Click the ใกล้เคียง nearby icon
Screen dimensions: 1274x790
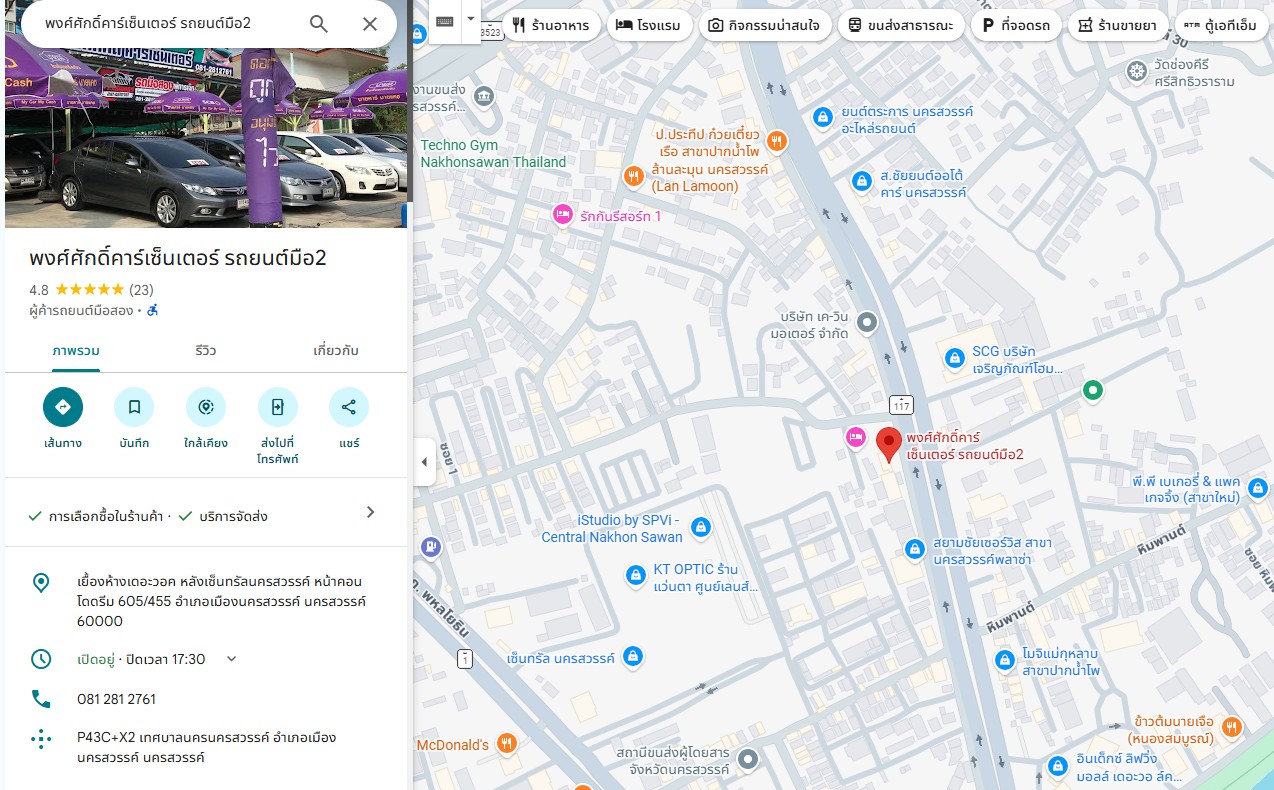click(x=206, y=407)
